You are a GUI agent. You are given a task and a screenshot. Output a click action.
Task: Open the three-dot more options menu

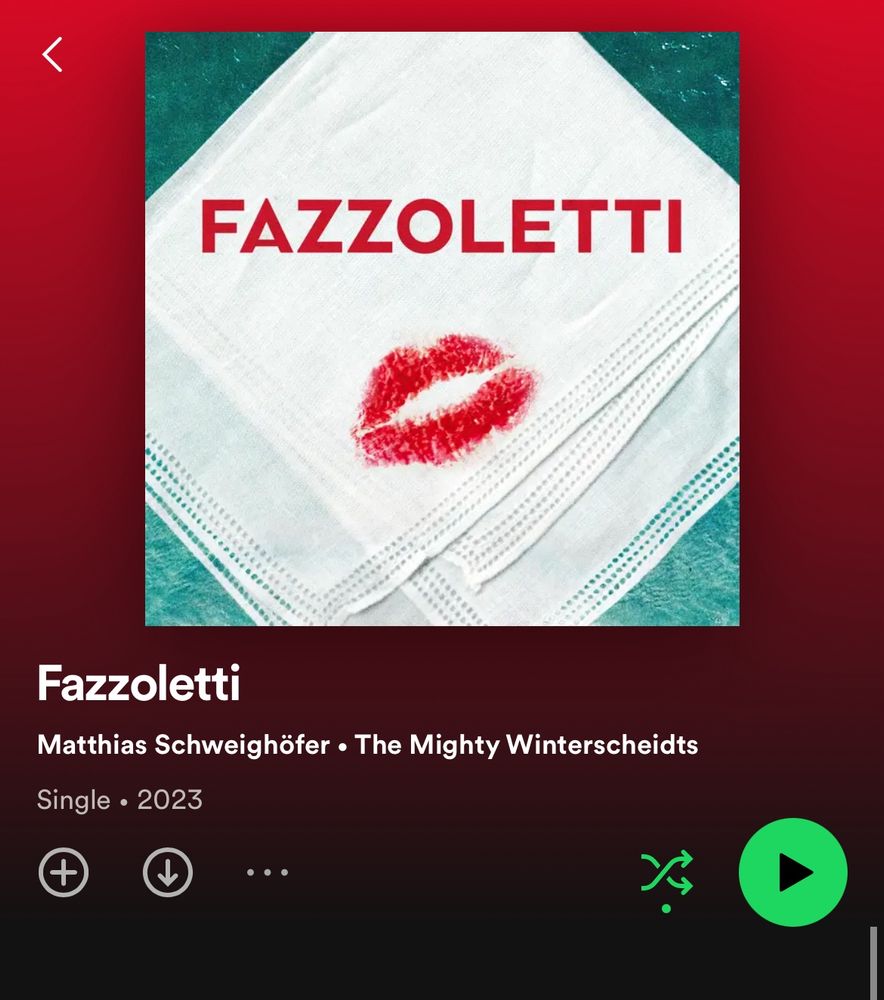(x=267, y=872)
